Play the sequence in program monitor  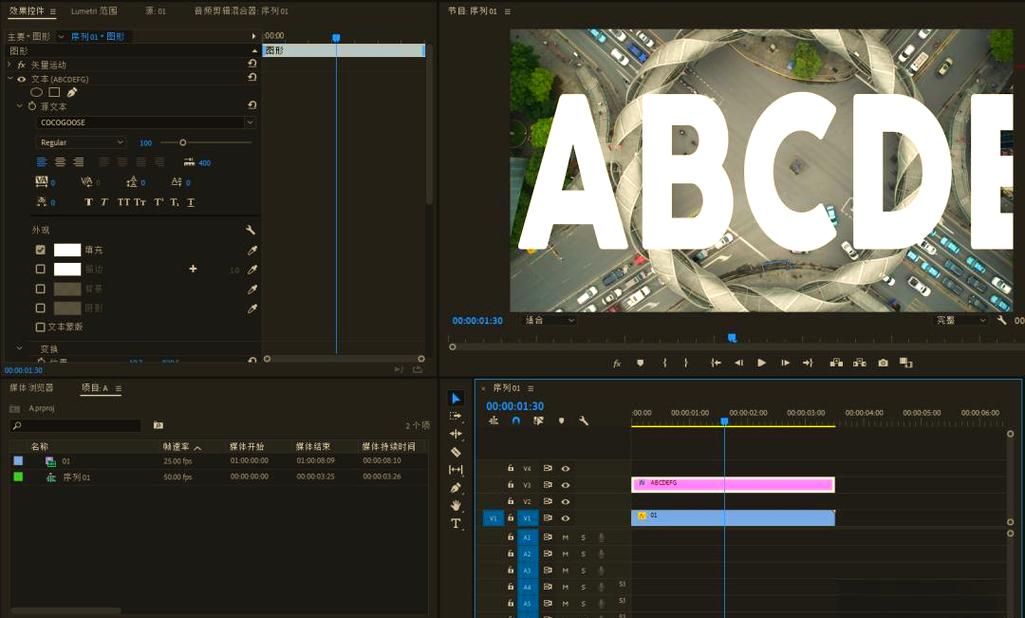point(762,362)
